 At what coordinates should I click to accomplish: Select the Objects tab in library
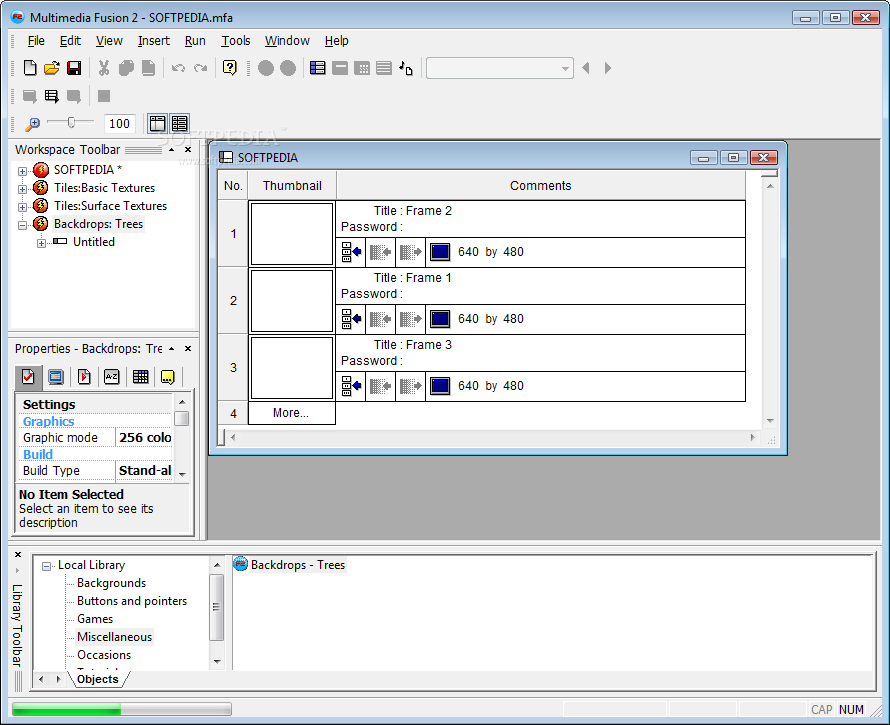[98, 679]
